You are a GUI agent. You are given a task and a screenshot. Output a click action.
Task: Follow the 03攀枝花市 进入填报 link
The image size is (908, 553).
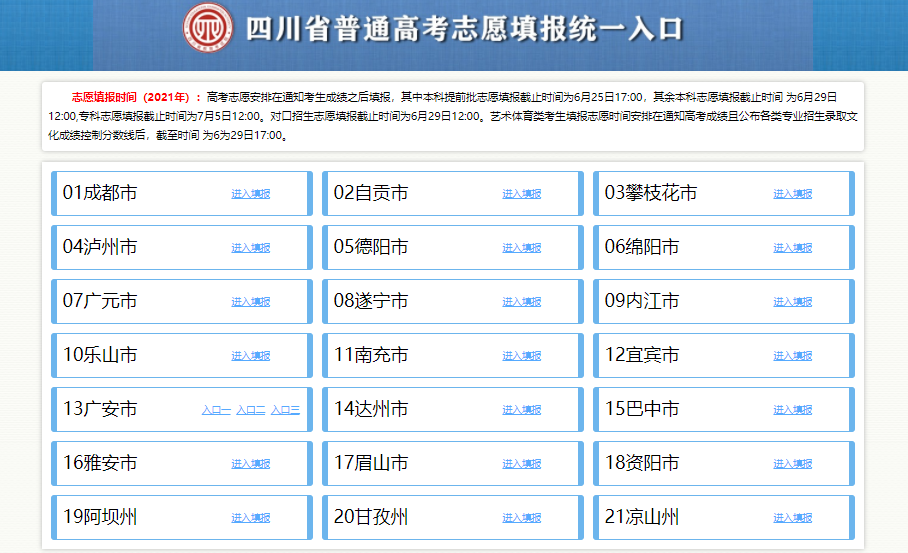pyautogui.click(x=793, y=194)
